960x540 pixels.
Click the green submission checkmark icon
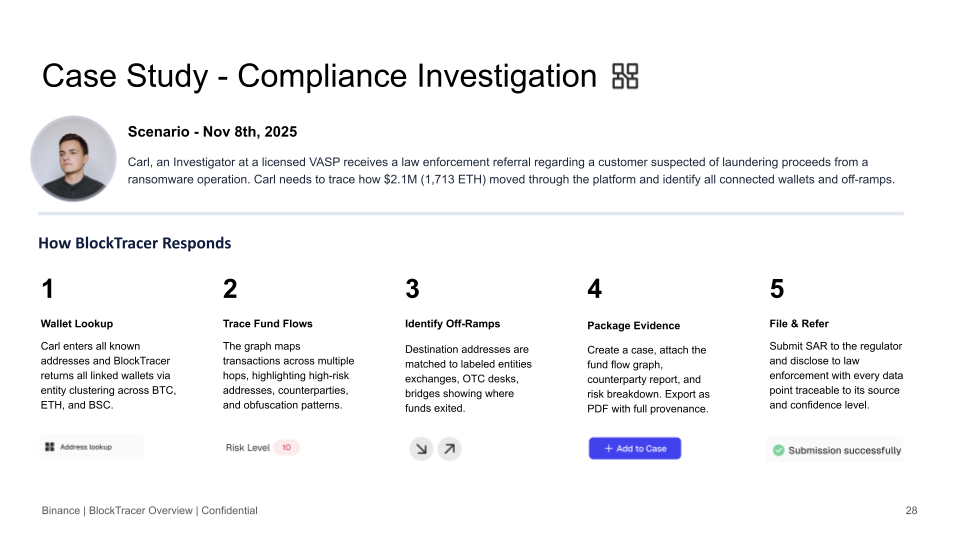778,451
